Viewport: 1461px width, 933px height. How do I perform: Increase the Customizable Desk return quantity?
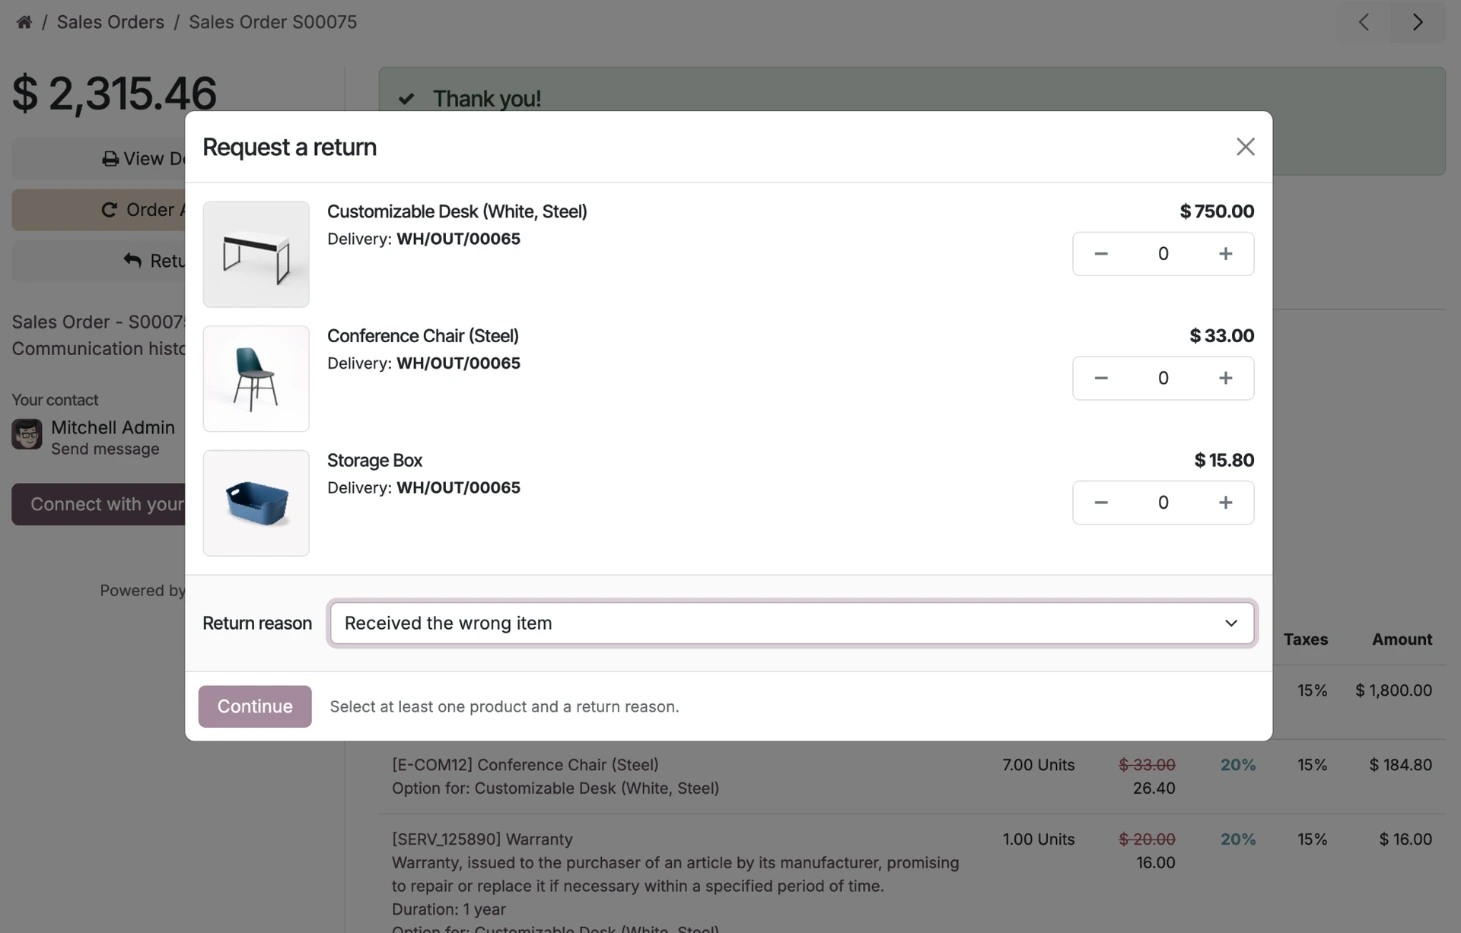1224,253
